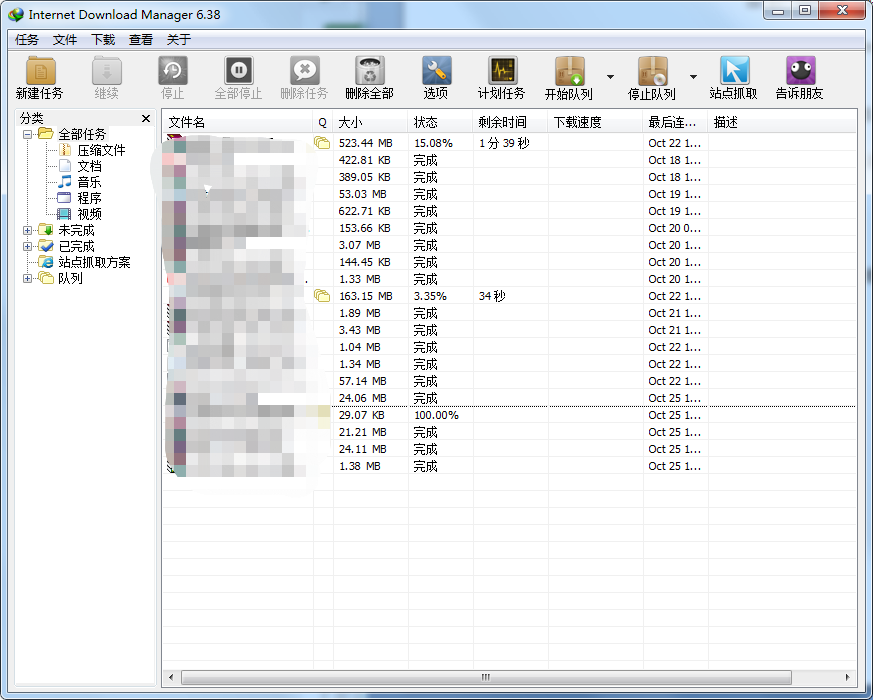
Task: Sort by the Q column header
Action: [x=323, y=122]
